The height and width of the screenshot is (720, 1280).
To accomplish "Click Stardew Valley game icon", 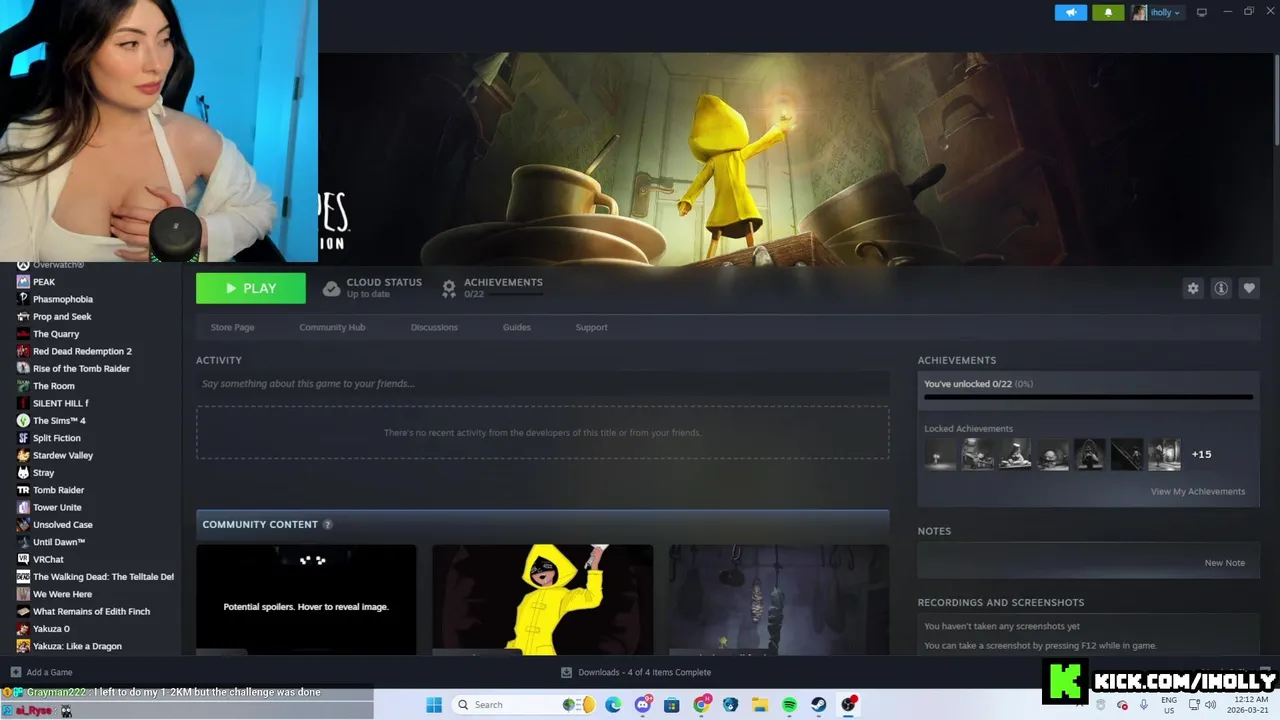I will 23,455.
